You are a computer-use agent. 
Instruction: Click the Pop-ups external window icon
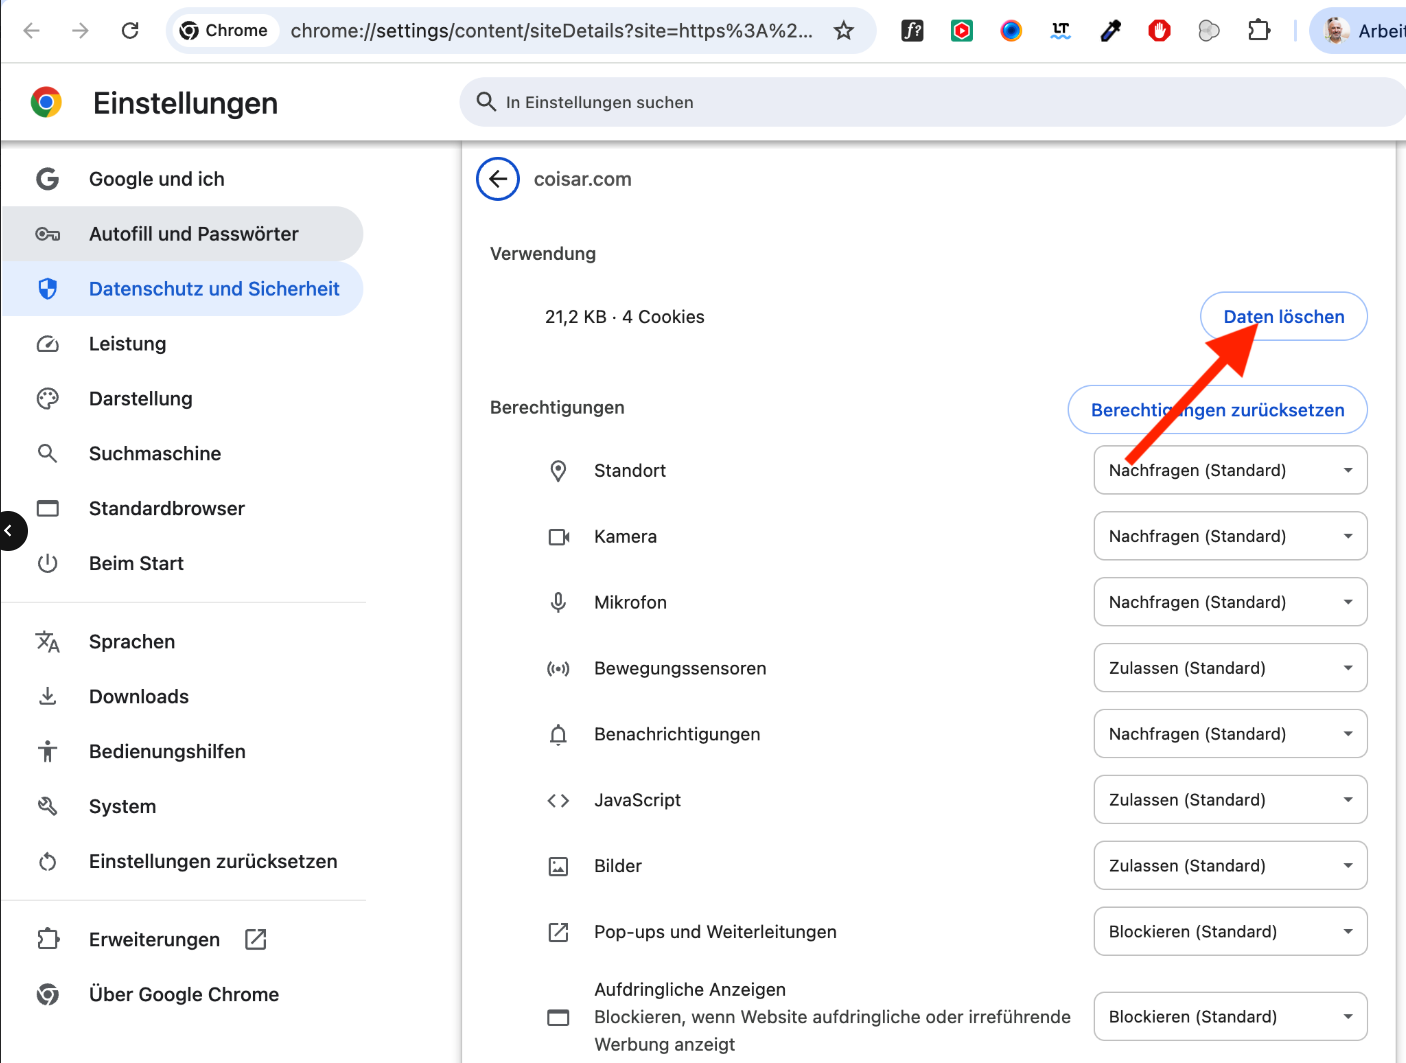pyautogui.click(x=558, y=932)
